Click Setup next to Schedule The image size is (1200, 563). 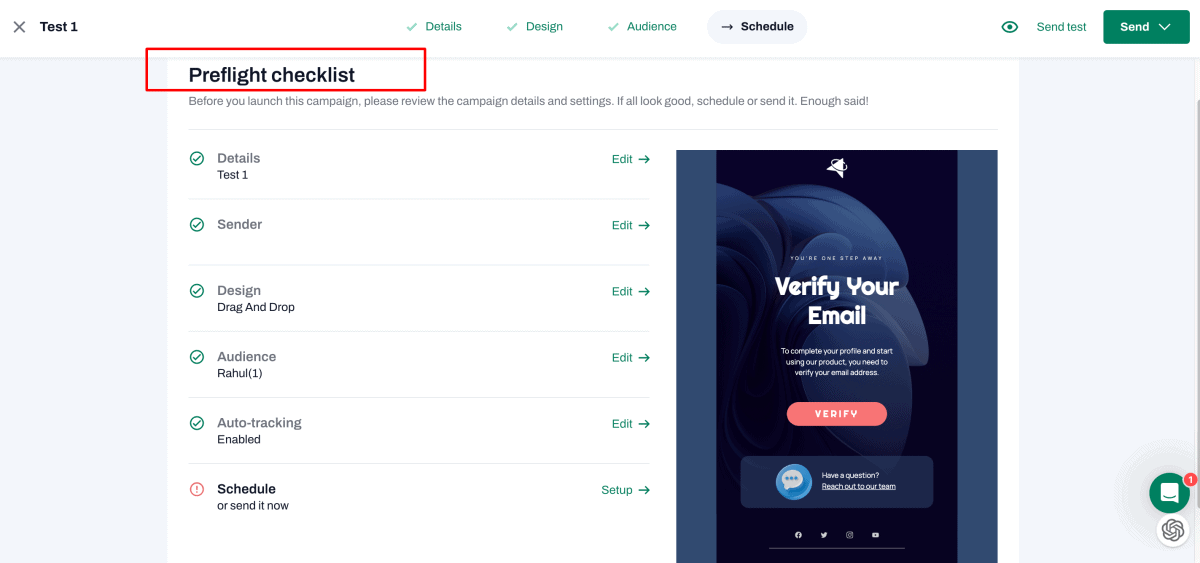pos(625,490)
